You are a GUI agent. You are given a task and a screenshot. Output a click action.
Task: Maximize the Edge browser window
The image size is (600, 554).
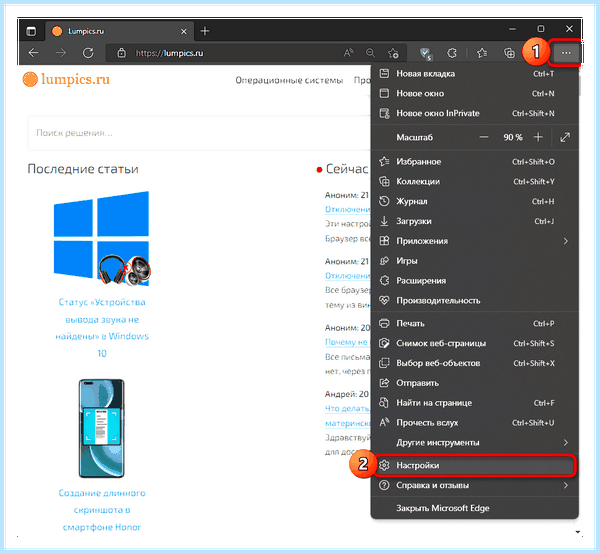(541, 29)
